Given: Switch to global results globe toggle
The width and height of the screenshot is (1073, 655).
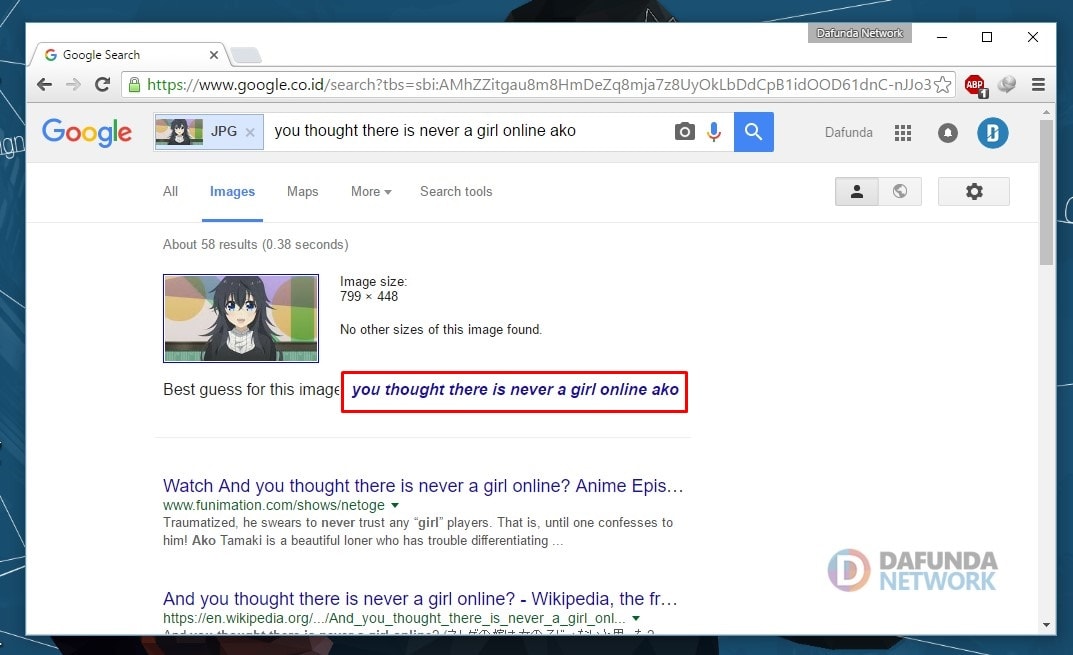Looking at the screenshot, I should click(900, 192).
